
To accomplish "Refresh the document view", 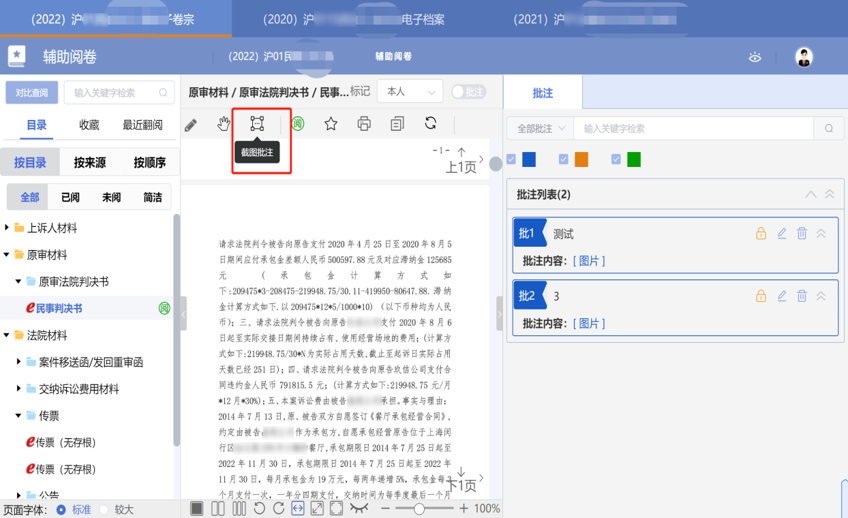I will [x=430, y=123].
